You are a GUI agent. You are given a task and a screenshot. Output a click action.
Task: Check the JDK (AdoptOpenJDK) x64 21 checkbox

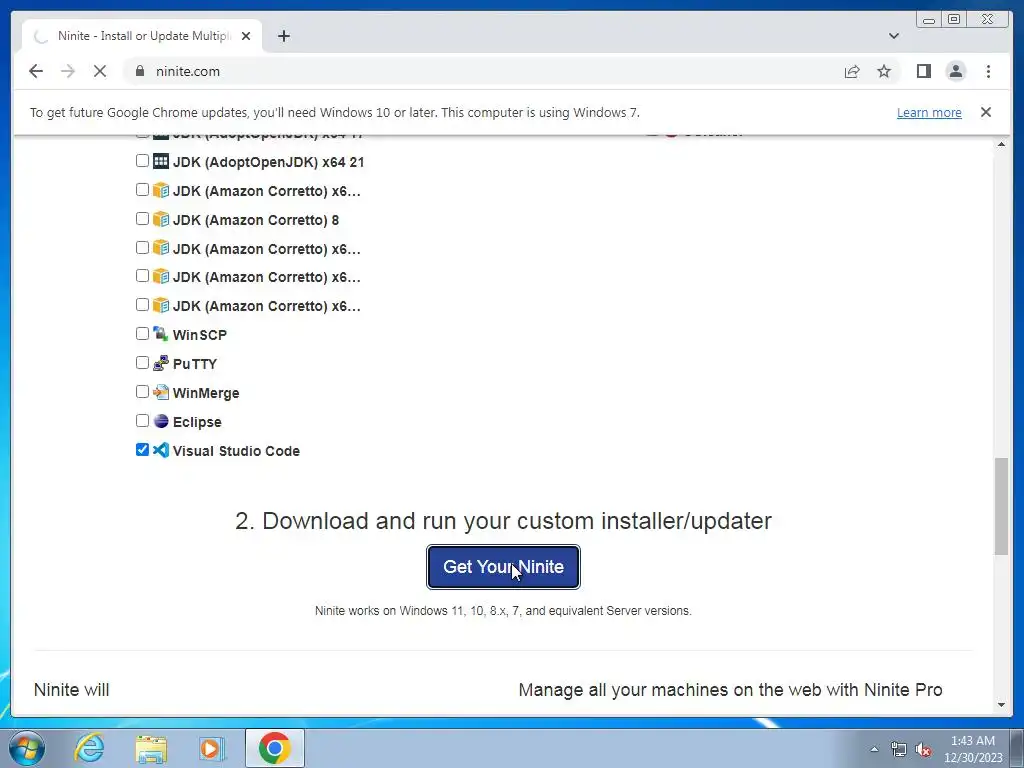(142, 161)
